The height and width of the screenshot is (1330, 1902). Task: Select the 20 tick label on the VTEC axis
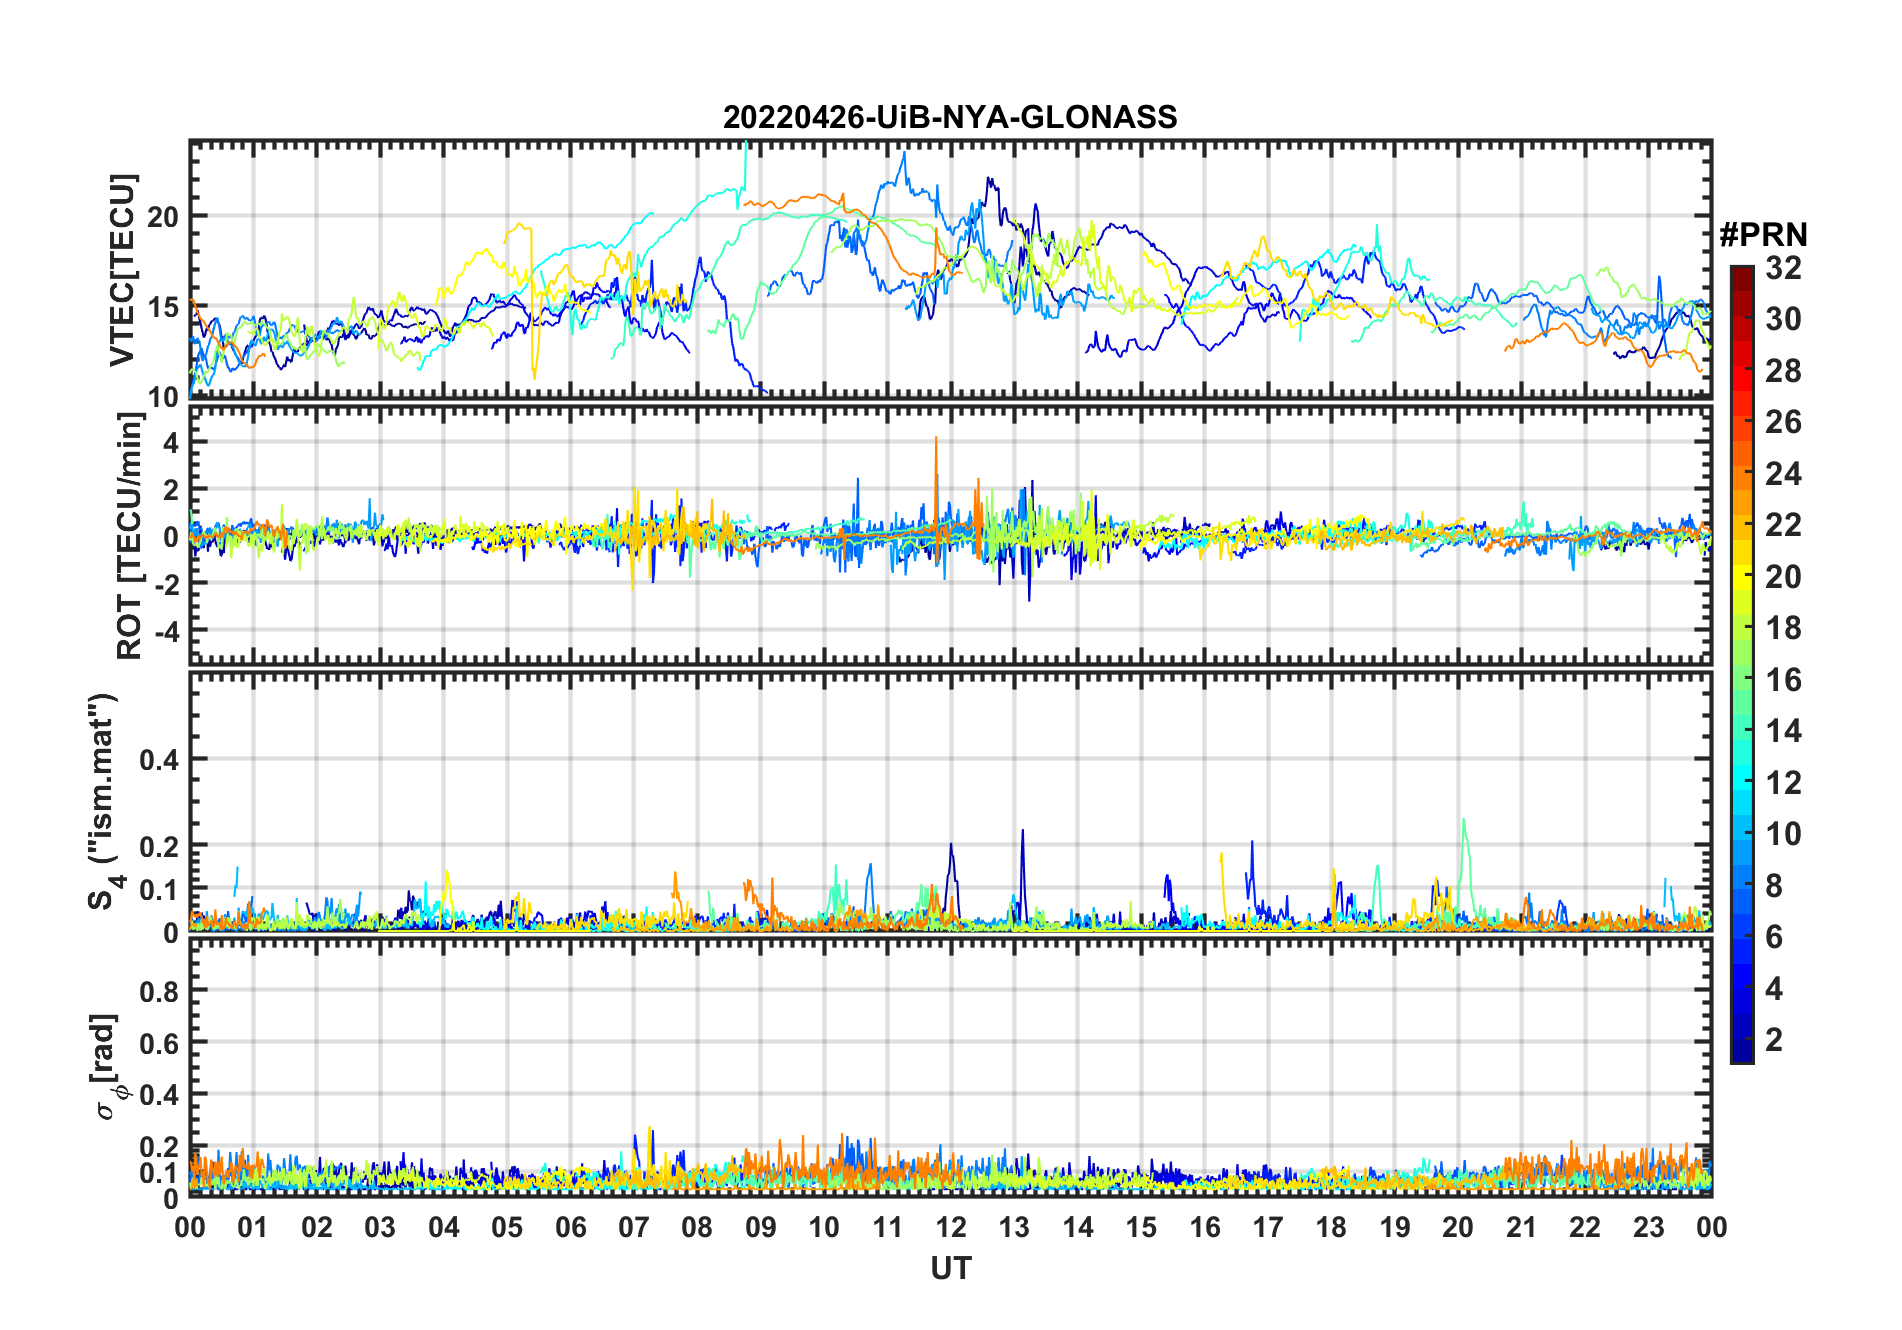tap(164, 216)
